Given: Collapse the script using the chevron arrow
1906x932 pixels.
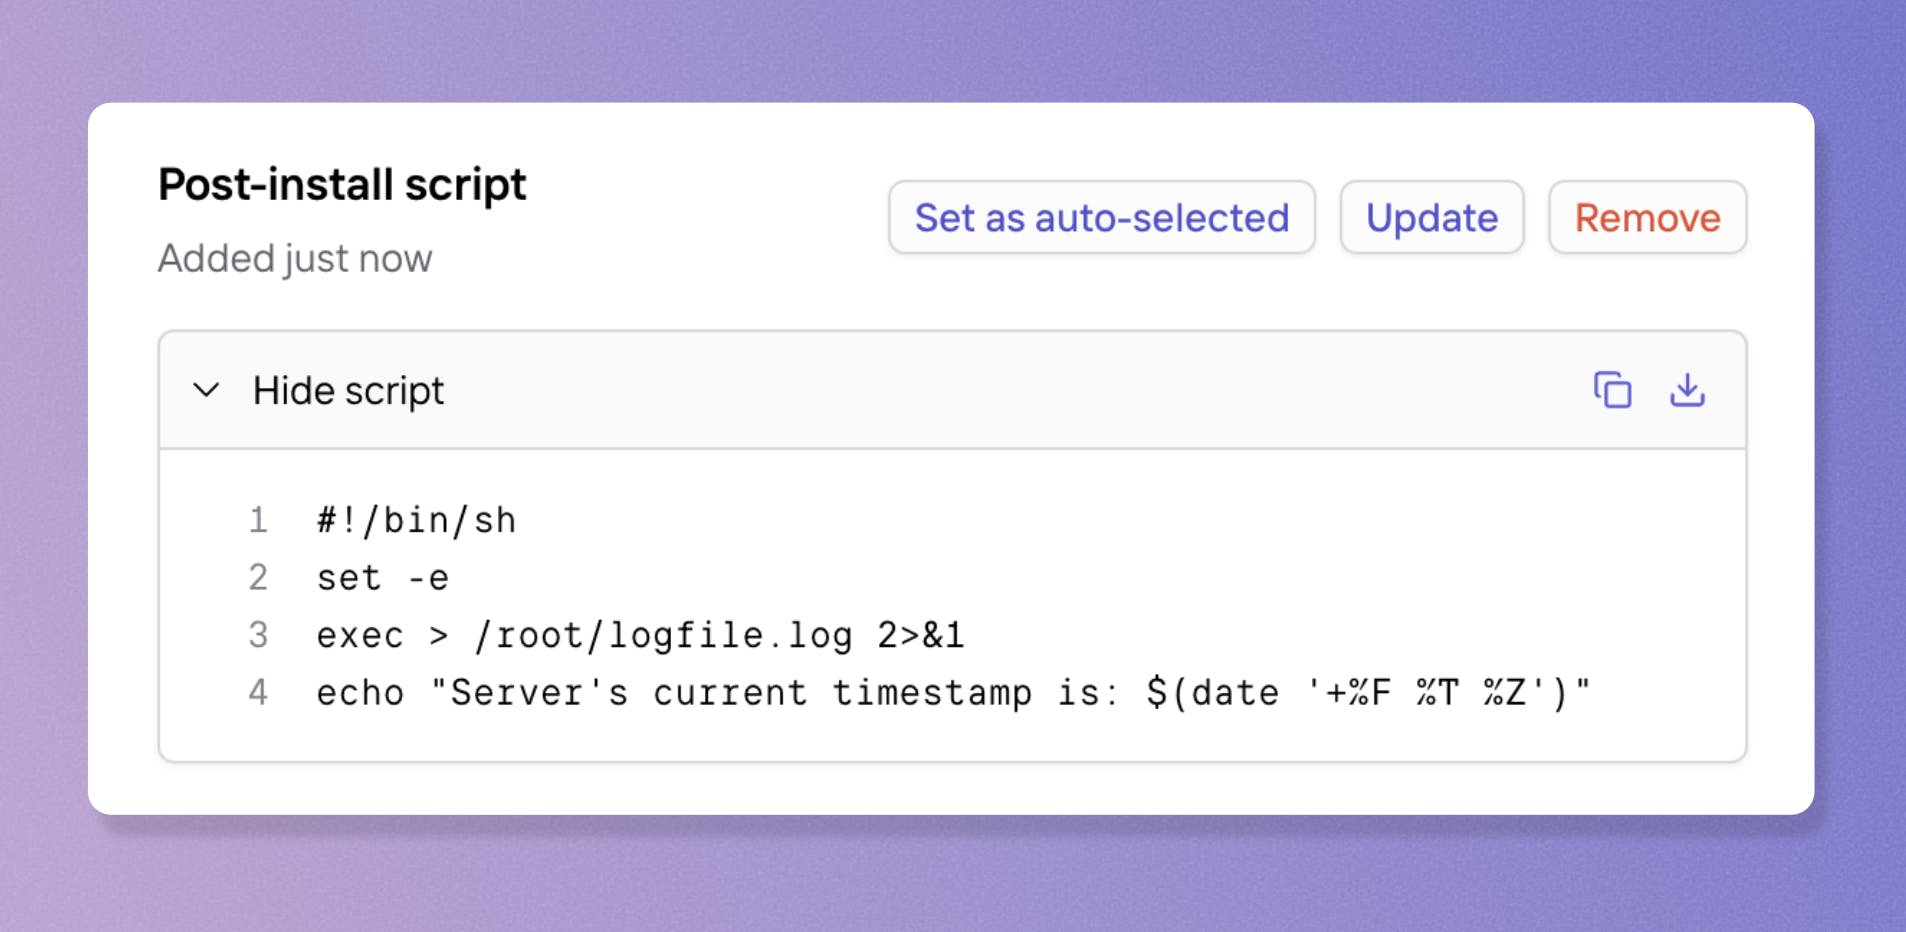Looking at the screenshot, I should 206,390.
